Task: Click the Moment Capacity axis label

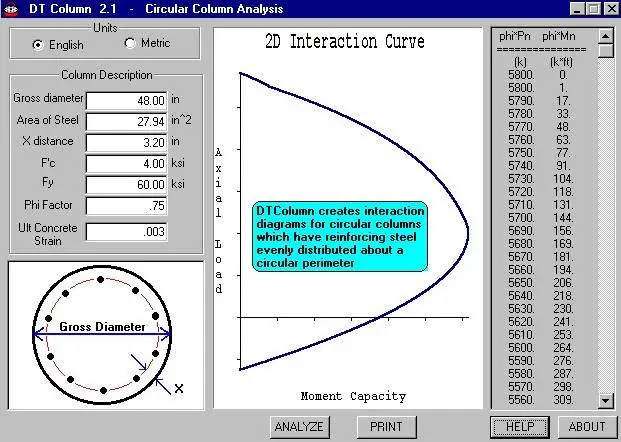Action: (x=353, y=396)
